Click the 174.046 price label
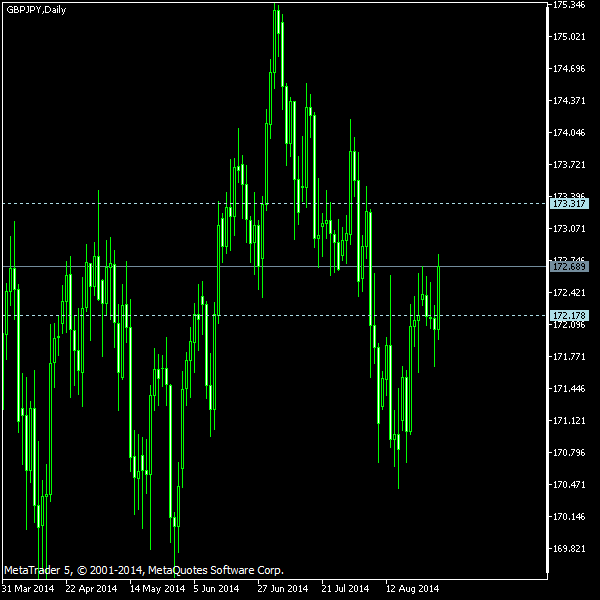The width and height of the screenshot is (600, 600). tap(569, 133)
